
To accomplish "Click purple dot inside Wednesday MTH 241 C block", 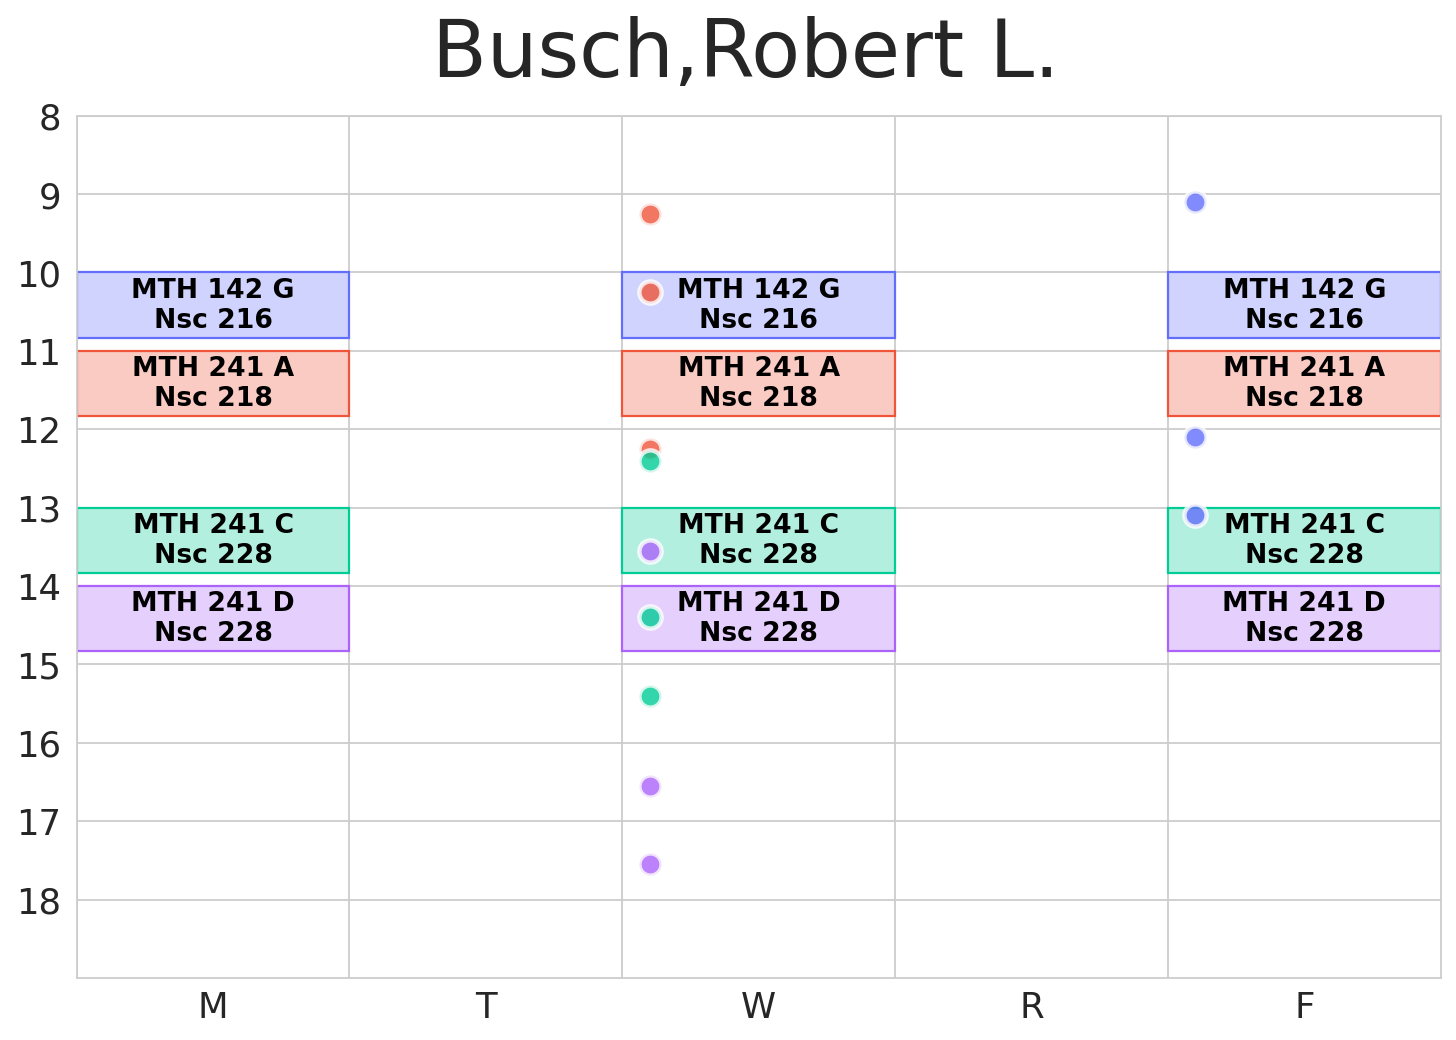I will pyautogui.click(x=650, y=551).
